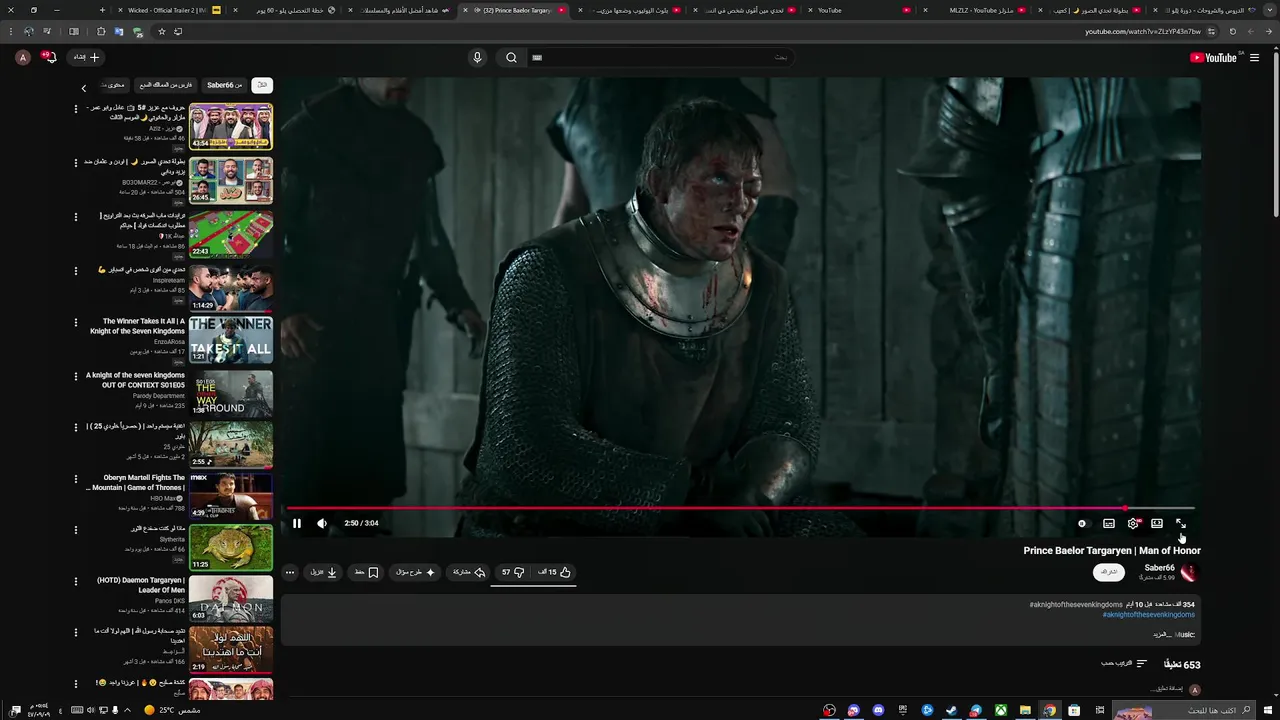Viewport: 1280px width, 720px height.
Task: Click the magnifier search button
Action: 511,58
